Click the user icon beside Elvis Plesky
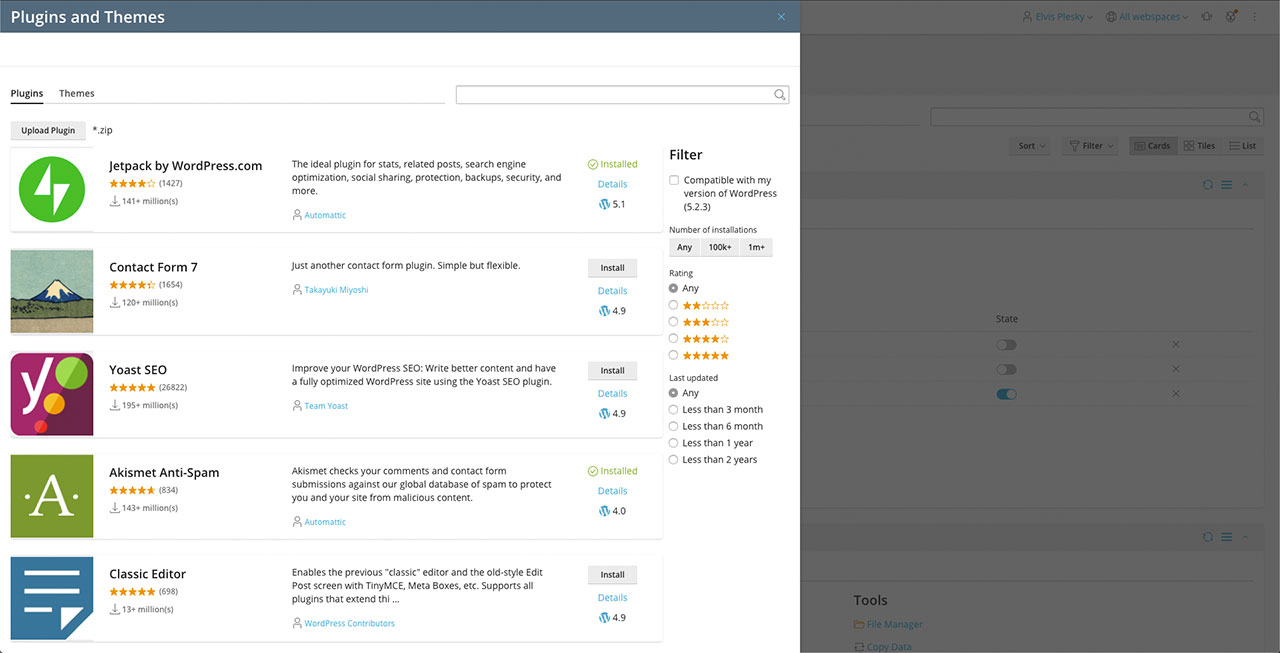The width and height of the screenshot is (1280, 653). (1026, 17)
